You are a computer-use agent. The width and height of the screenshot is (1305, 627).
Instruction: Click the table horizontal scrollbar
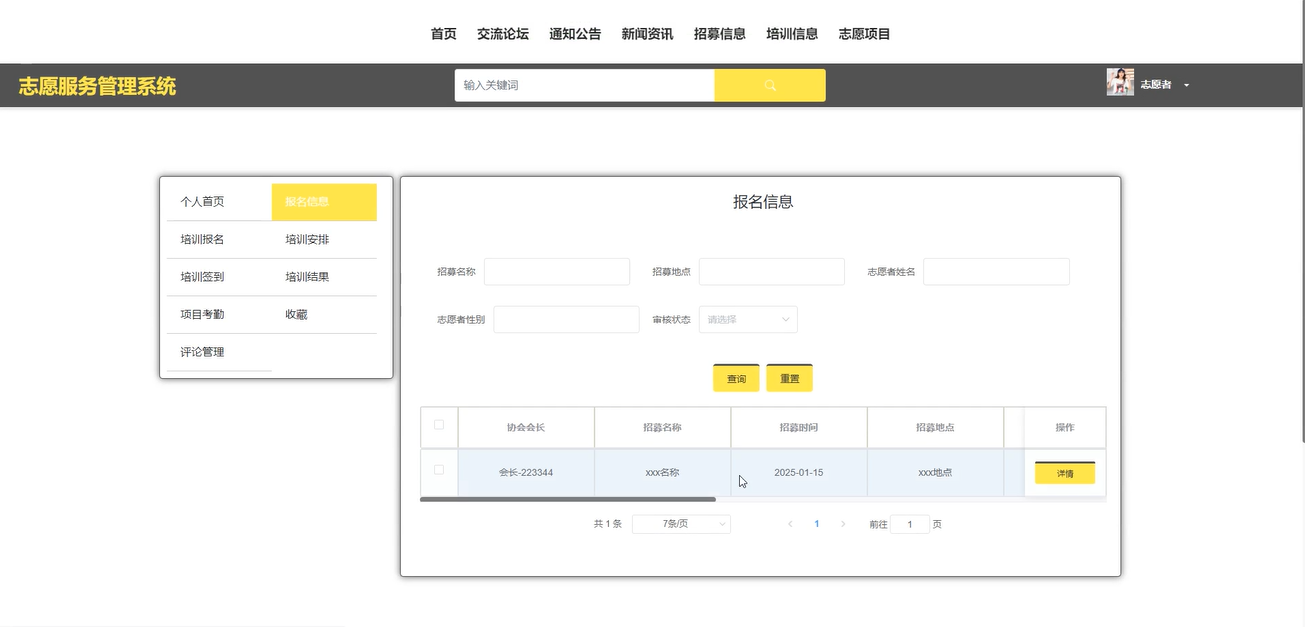[568, 499]
